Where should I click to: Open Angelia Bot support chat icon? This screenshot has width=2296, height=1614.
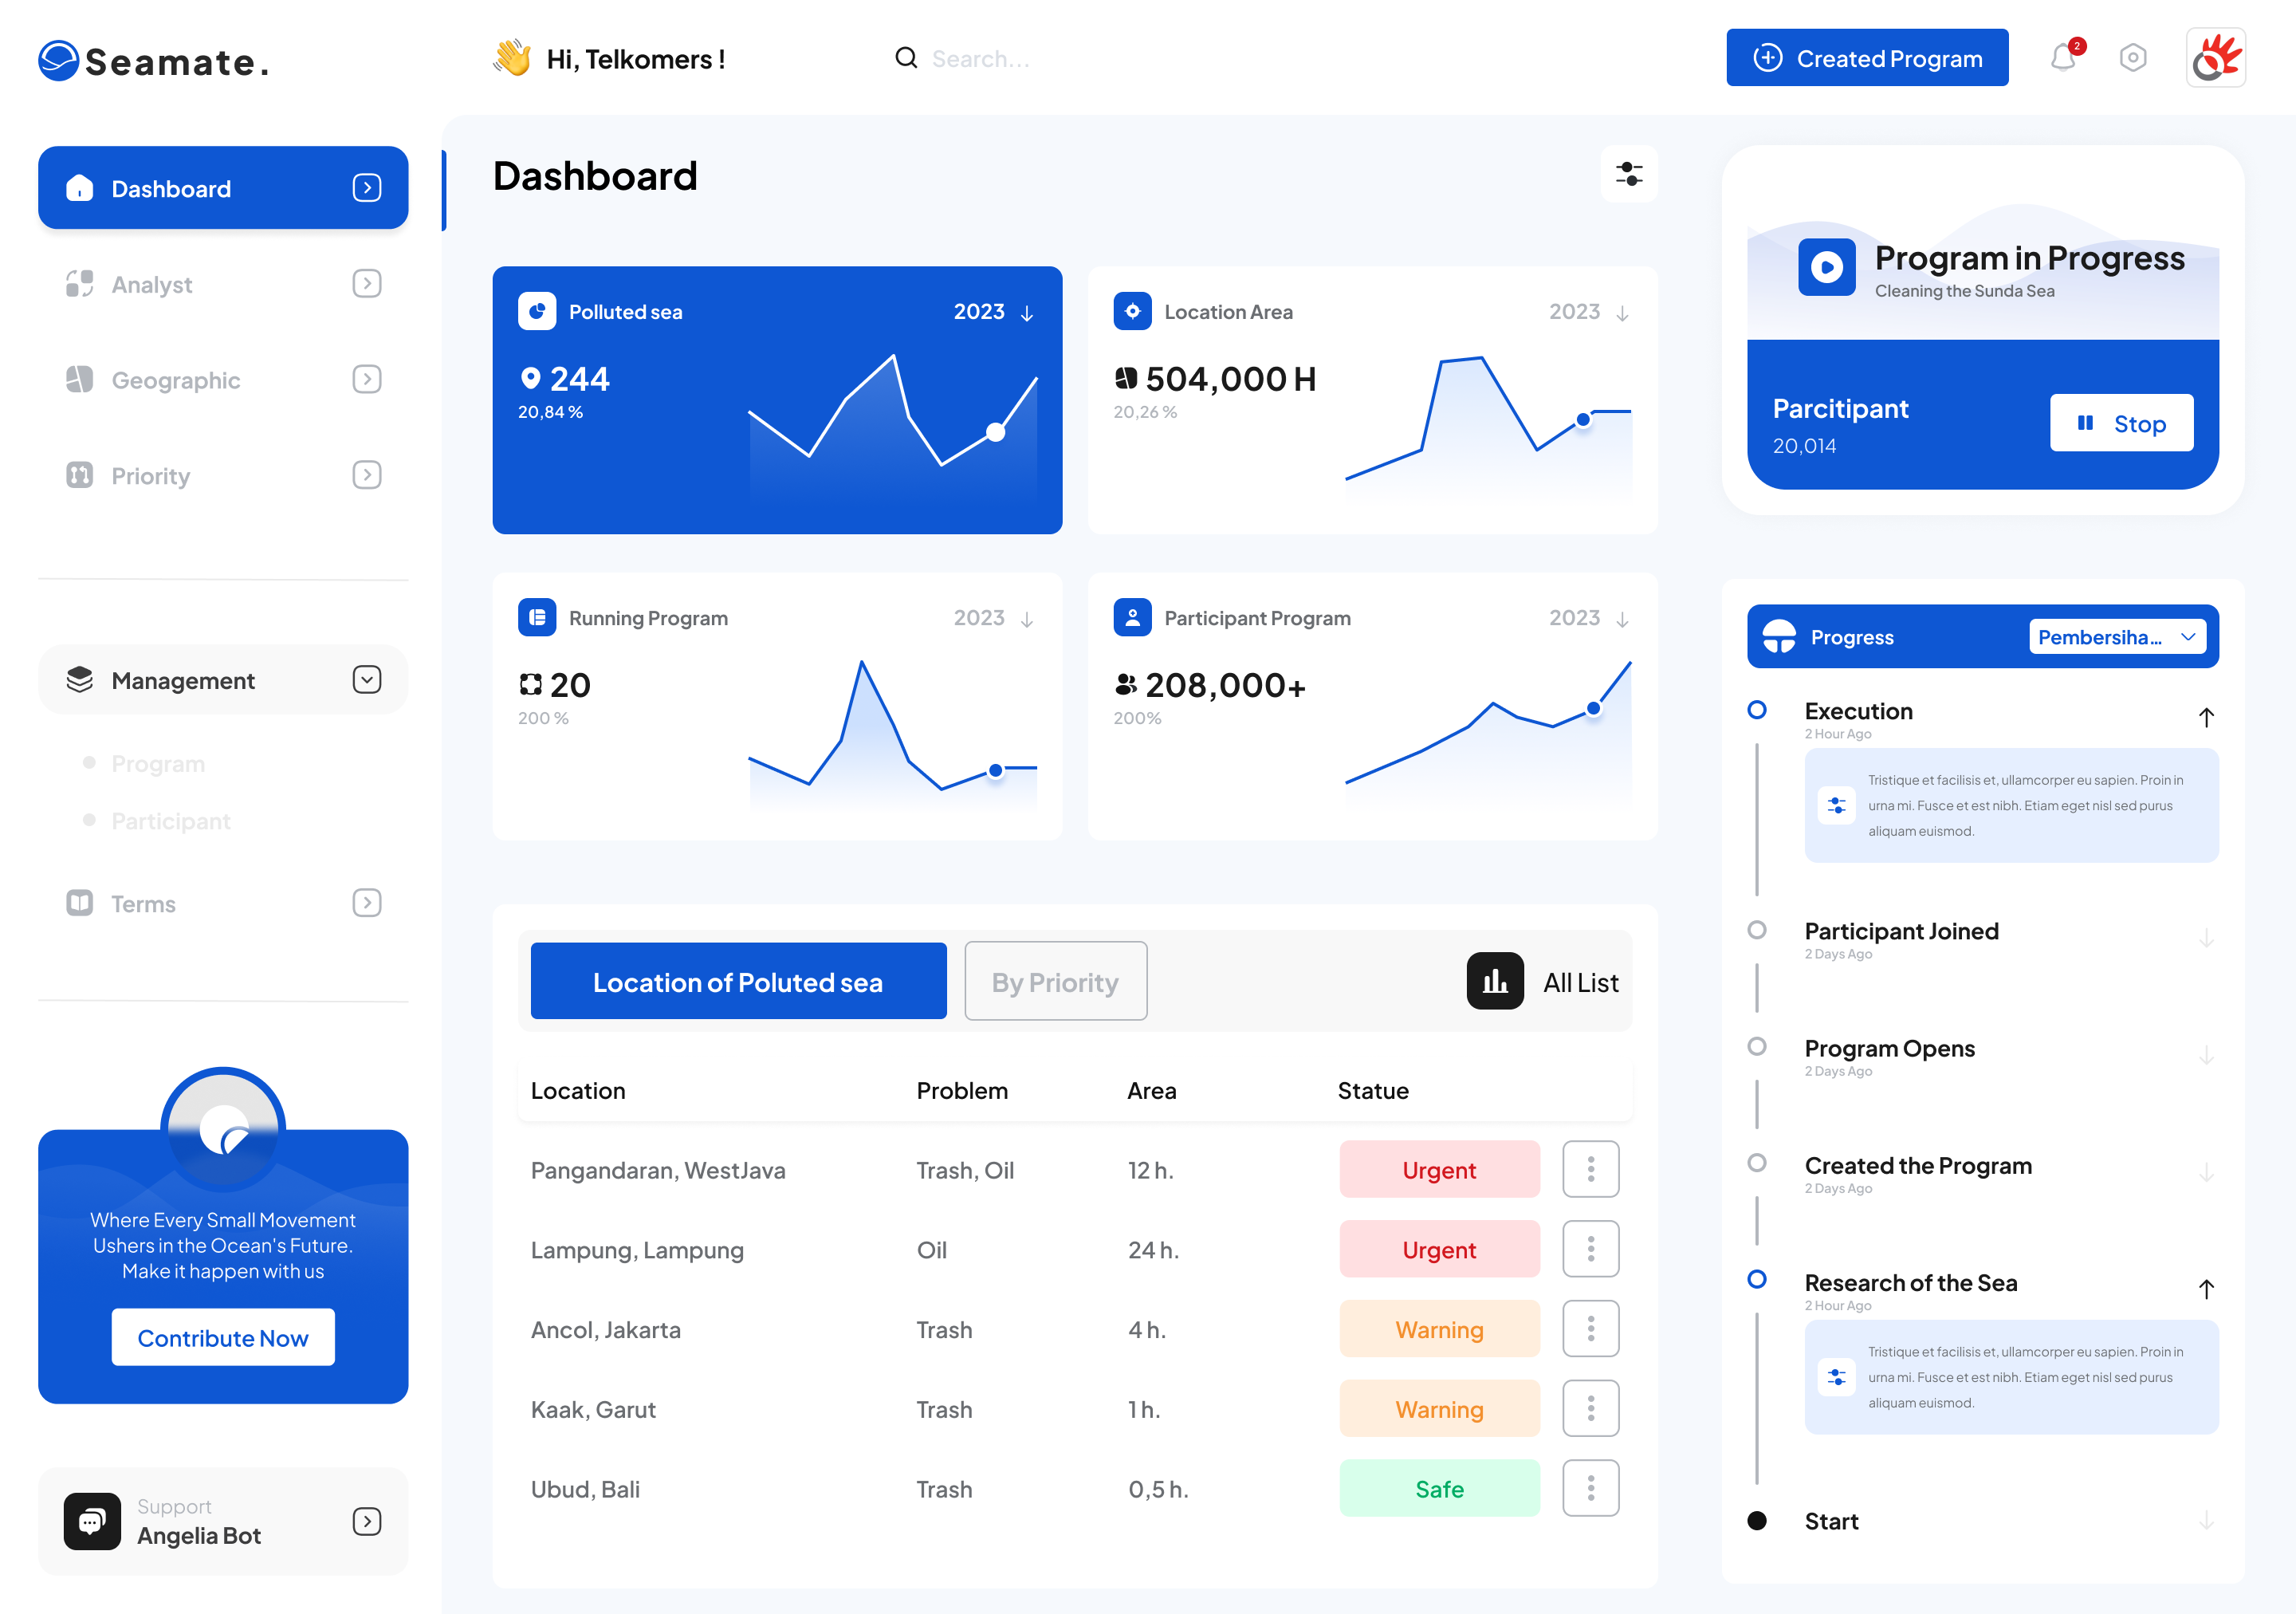92,1521
